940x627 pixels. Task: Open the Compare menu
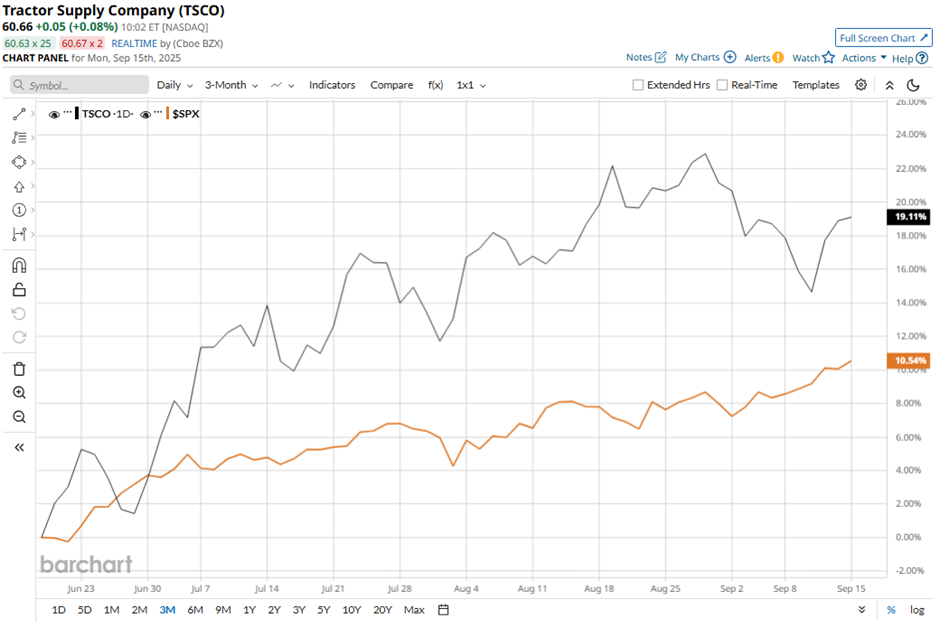click(x=391, y=85)
